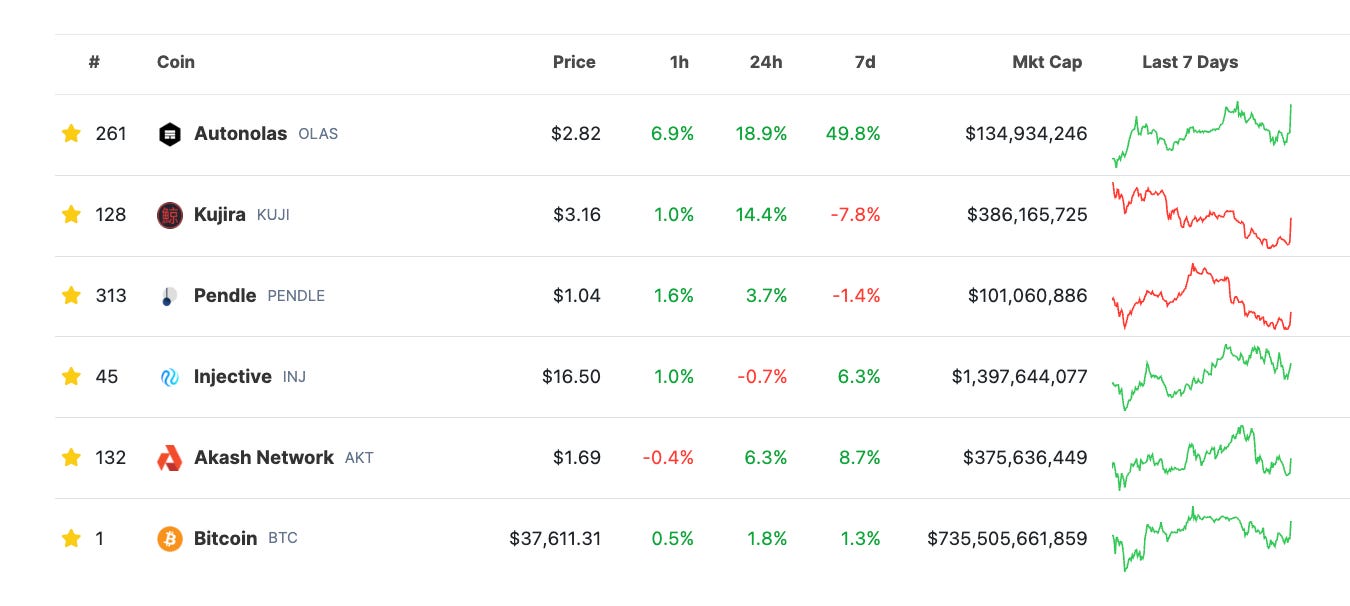This screenshot has width=1350, height=606.
Task: Click the Akash Network logo
Action: (170, 457)
